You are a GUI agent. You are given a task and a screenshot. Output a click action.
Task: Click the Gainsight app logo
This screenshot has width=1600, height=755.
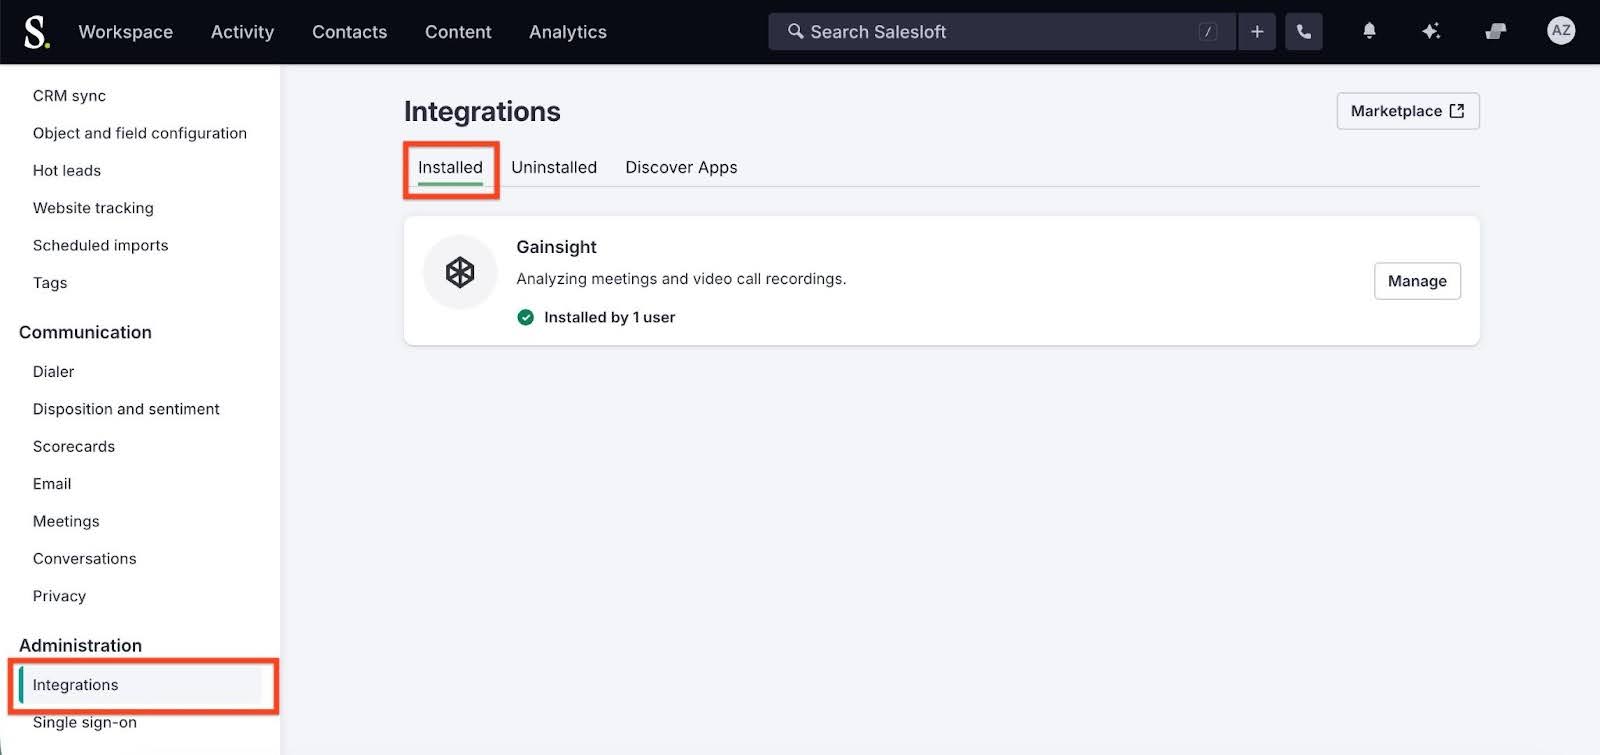click(x=460, y=272)
